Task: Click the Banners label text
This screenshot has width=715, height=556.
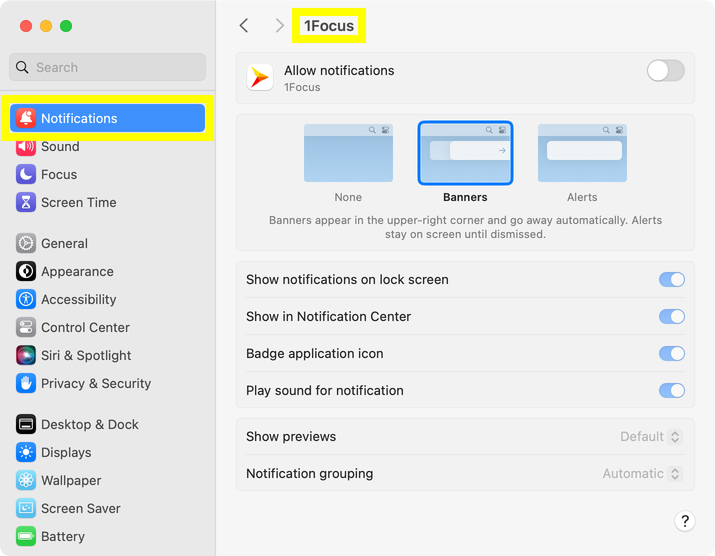Action: tap(465, 197)
